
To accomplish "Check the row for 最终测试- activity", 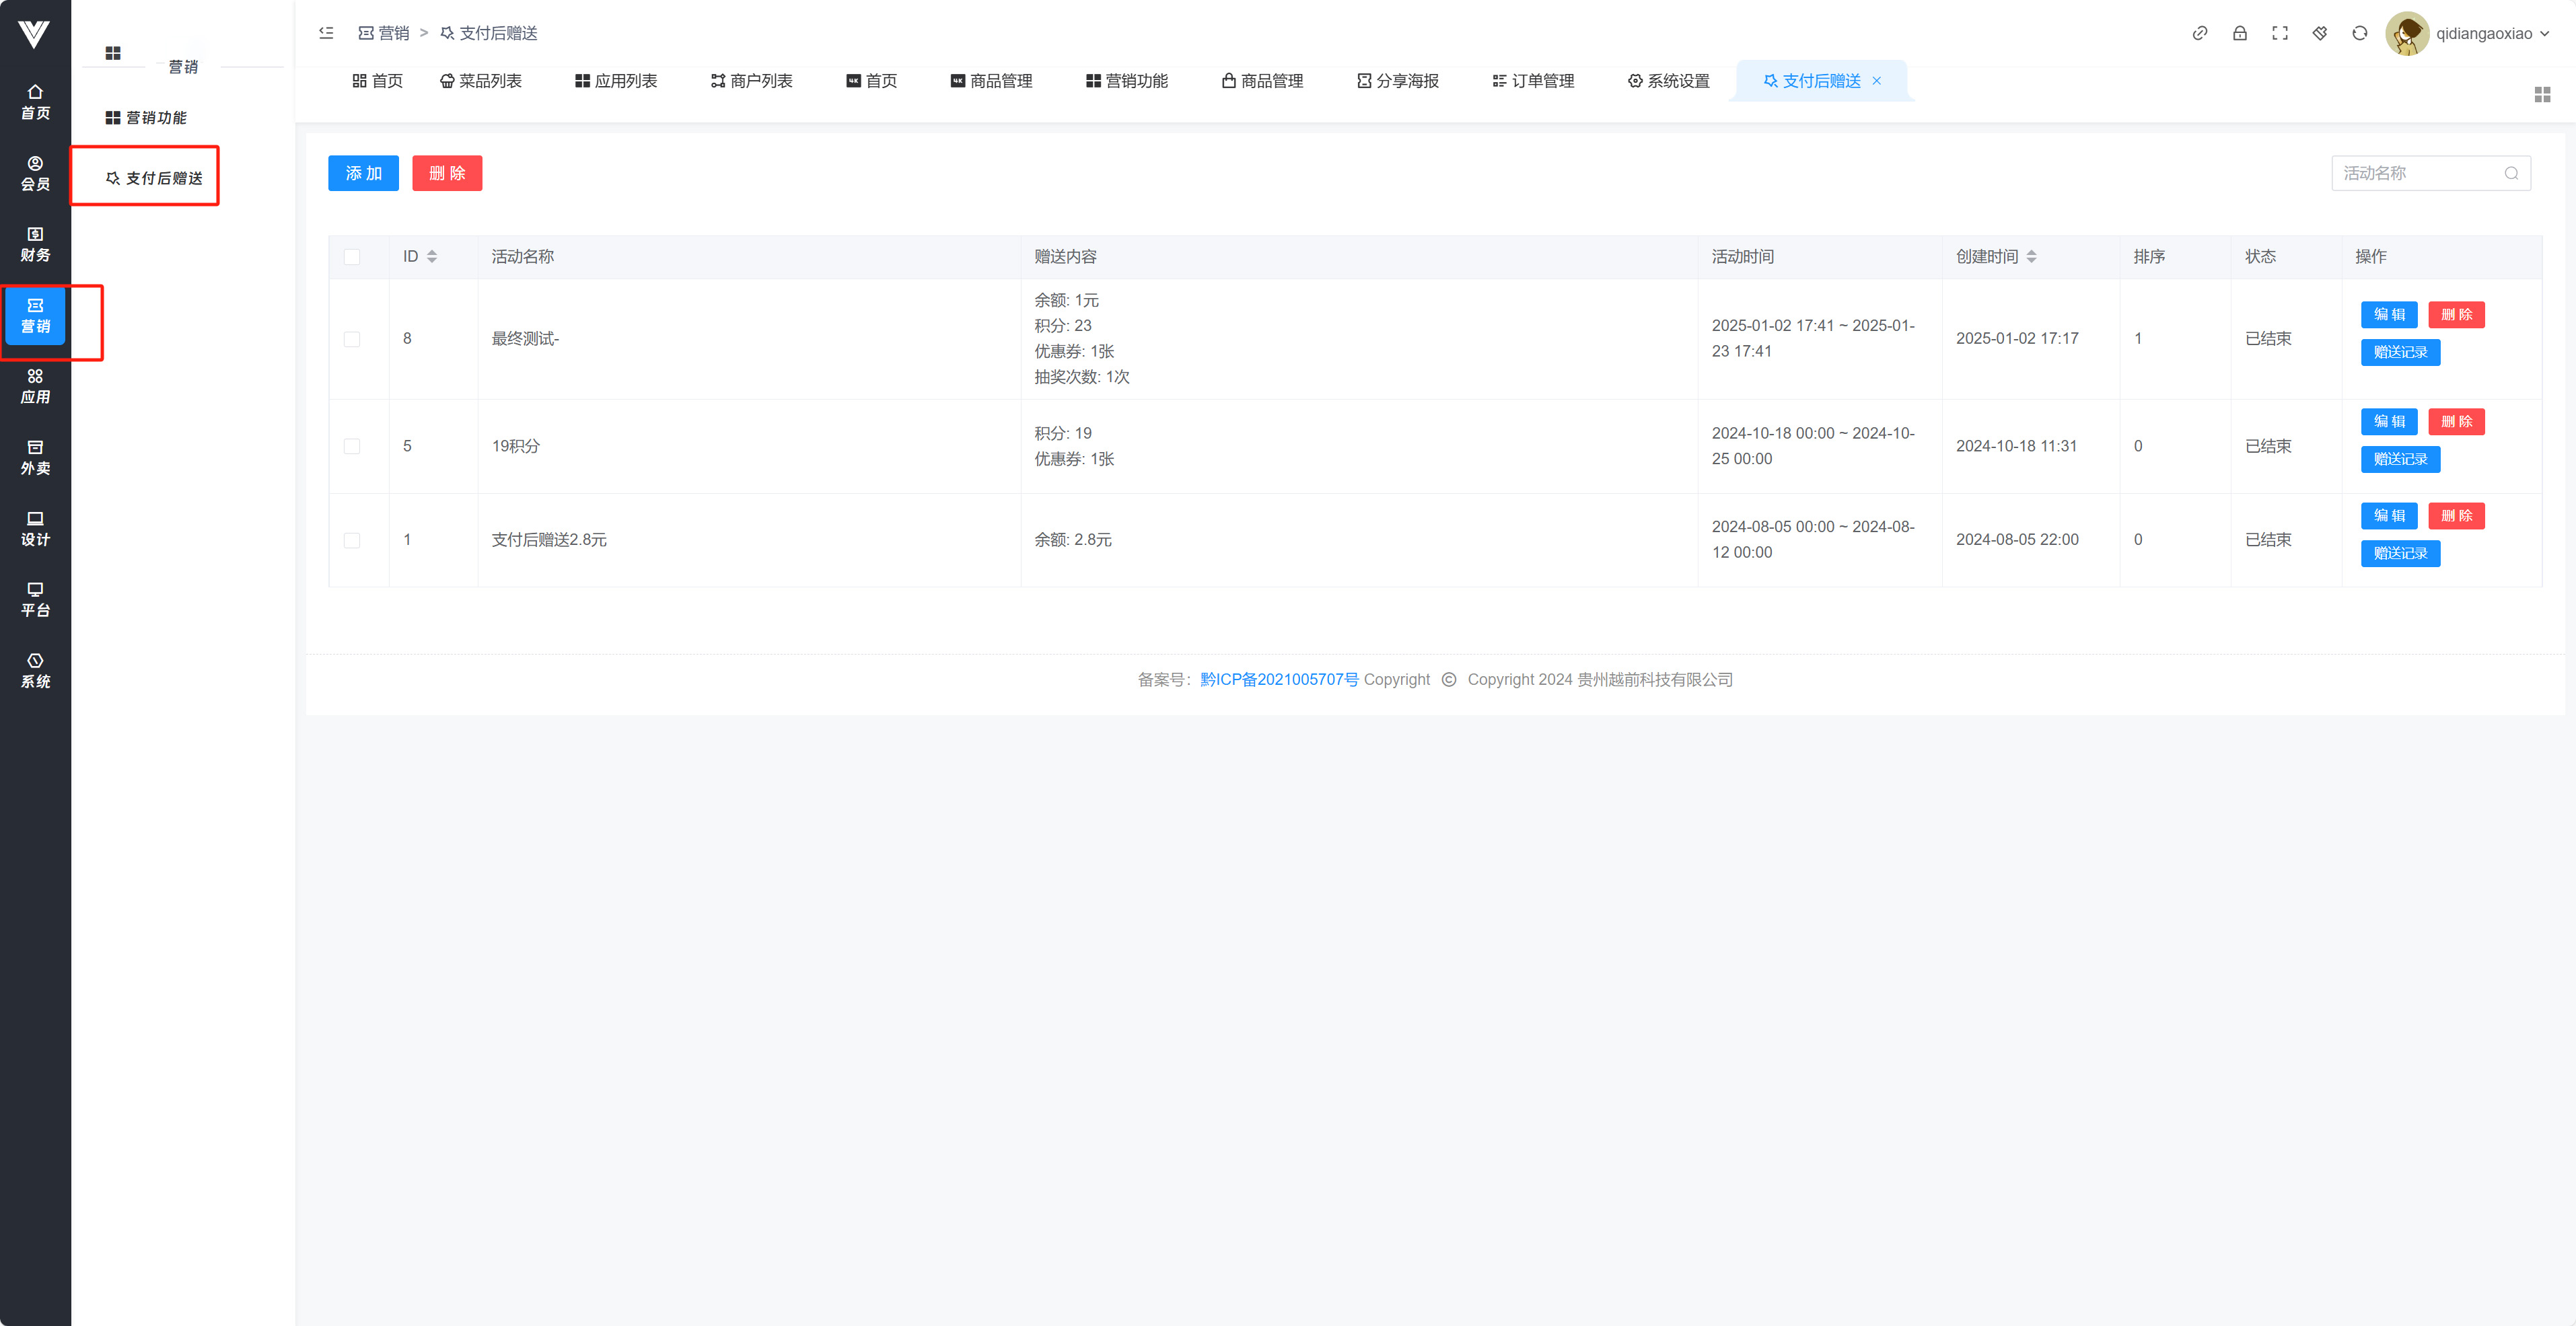I will [x=352, y=339].
